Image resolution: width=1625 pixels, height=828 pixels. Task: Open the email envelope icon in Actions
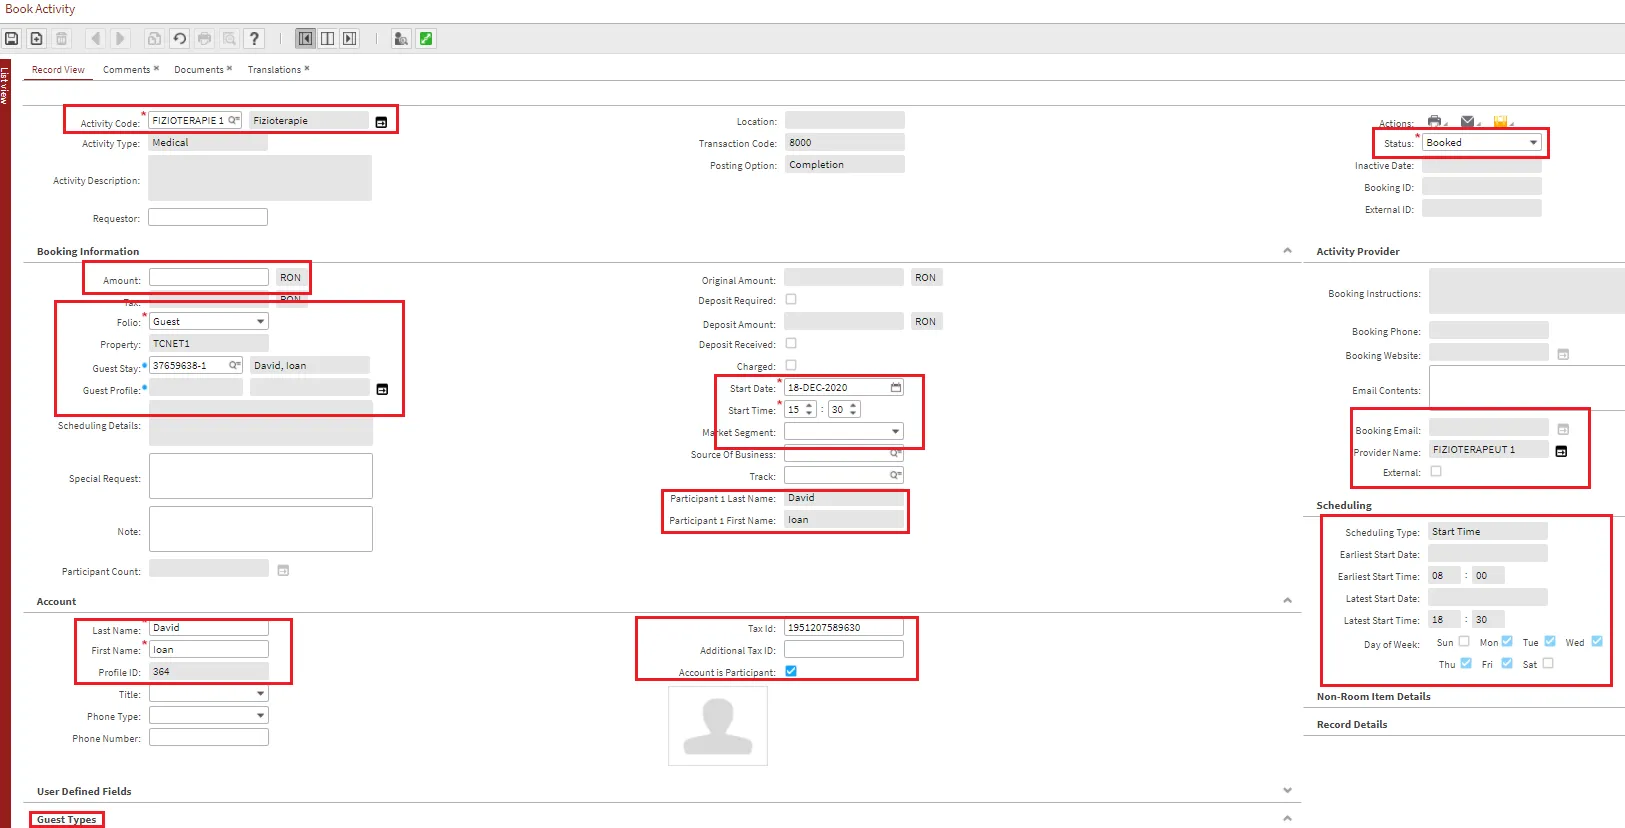coord(1467,122)
